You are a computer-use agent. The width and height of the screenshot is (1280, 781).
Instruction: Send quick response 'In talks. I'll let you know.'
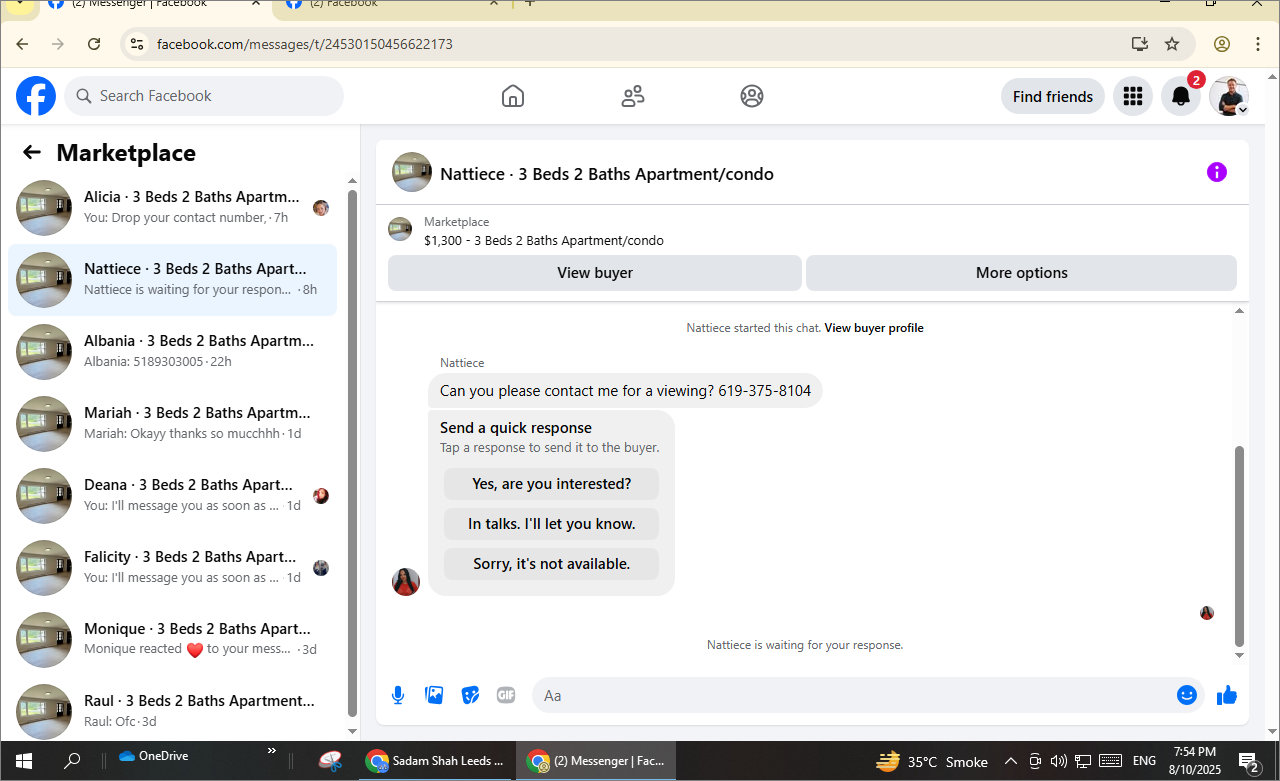pyautogui.click(x=551, y=524)
